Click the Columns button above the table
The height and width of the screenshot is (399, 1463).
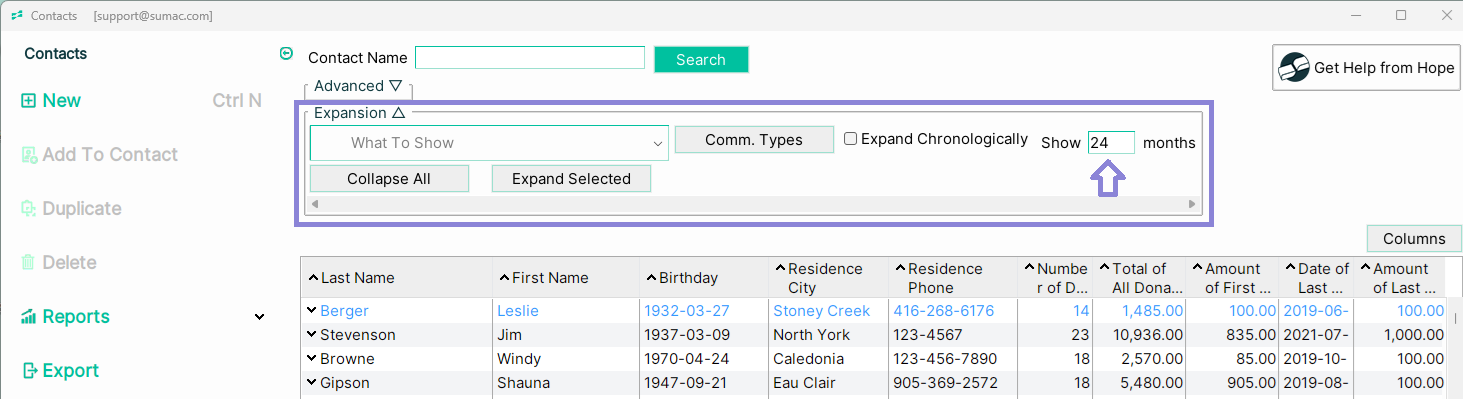[1414, 239]
